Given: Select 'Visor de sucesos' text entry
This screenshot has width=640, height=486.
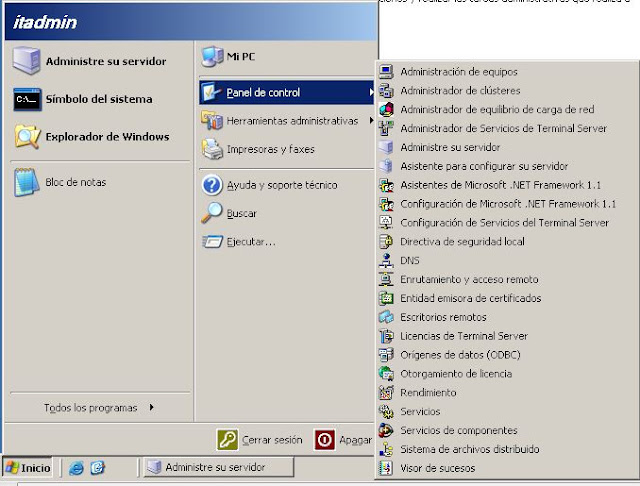Looking at the screenshot, I should [438, 468].
